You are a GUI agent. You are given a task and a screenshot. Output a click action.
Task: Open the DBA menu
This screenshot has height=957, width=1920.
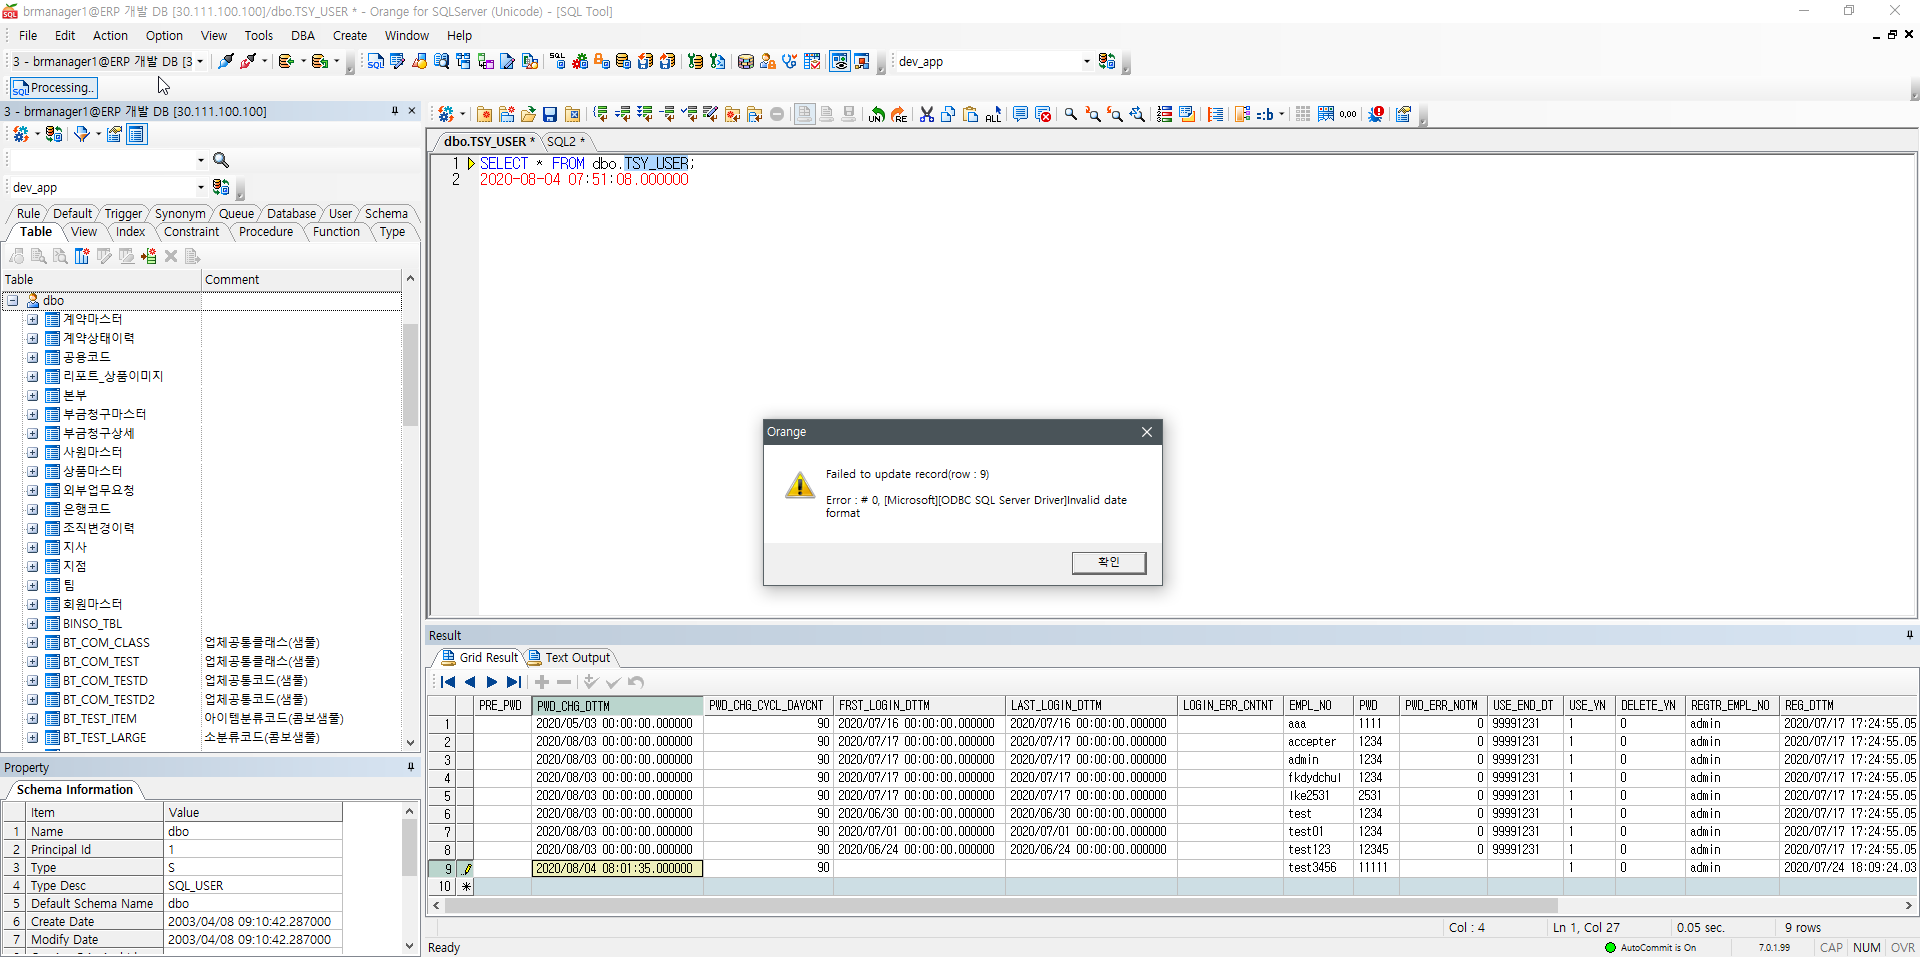click(302, 36)
